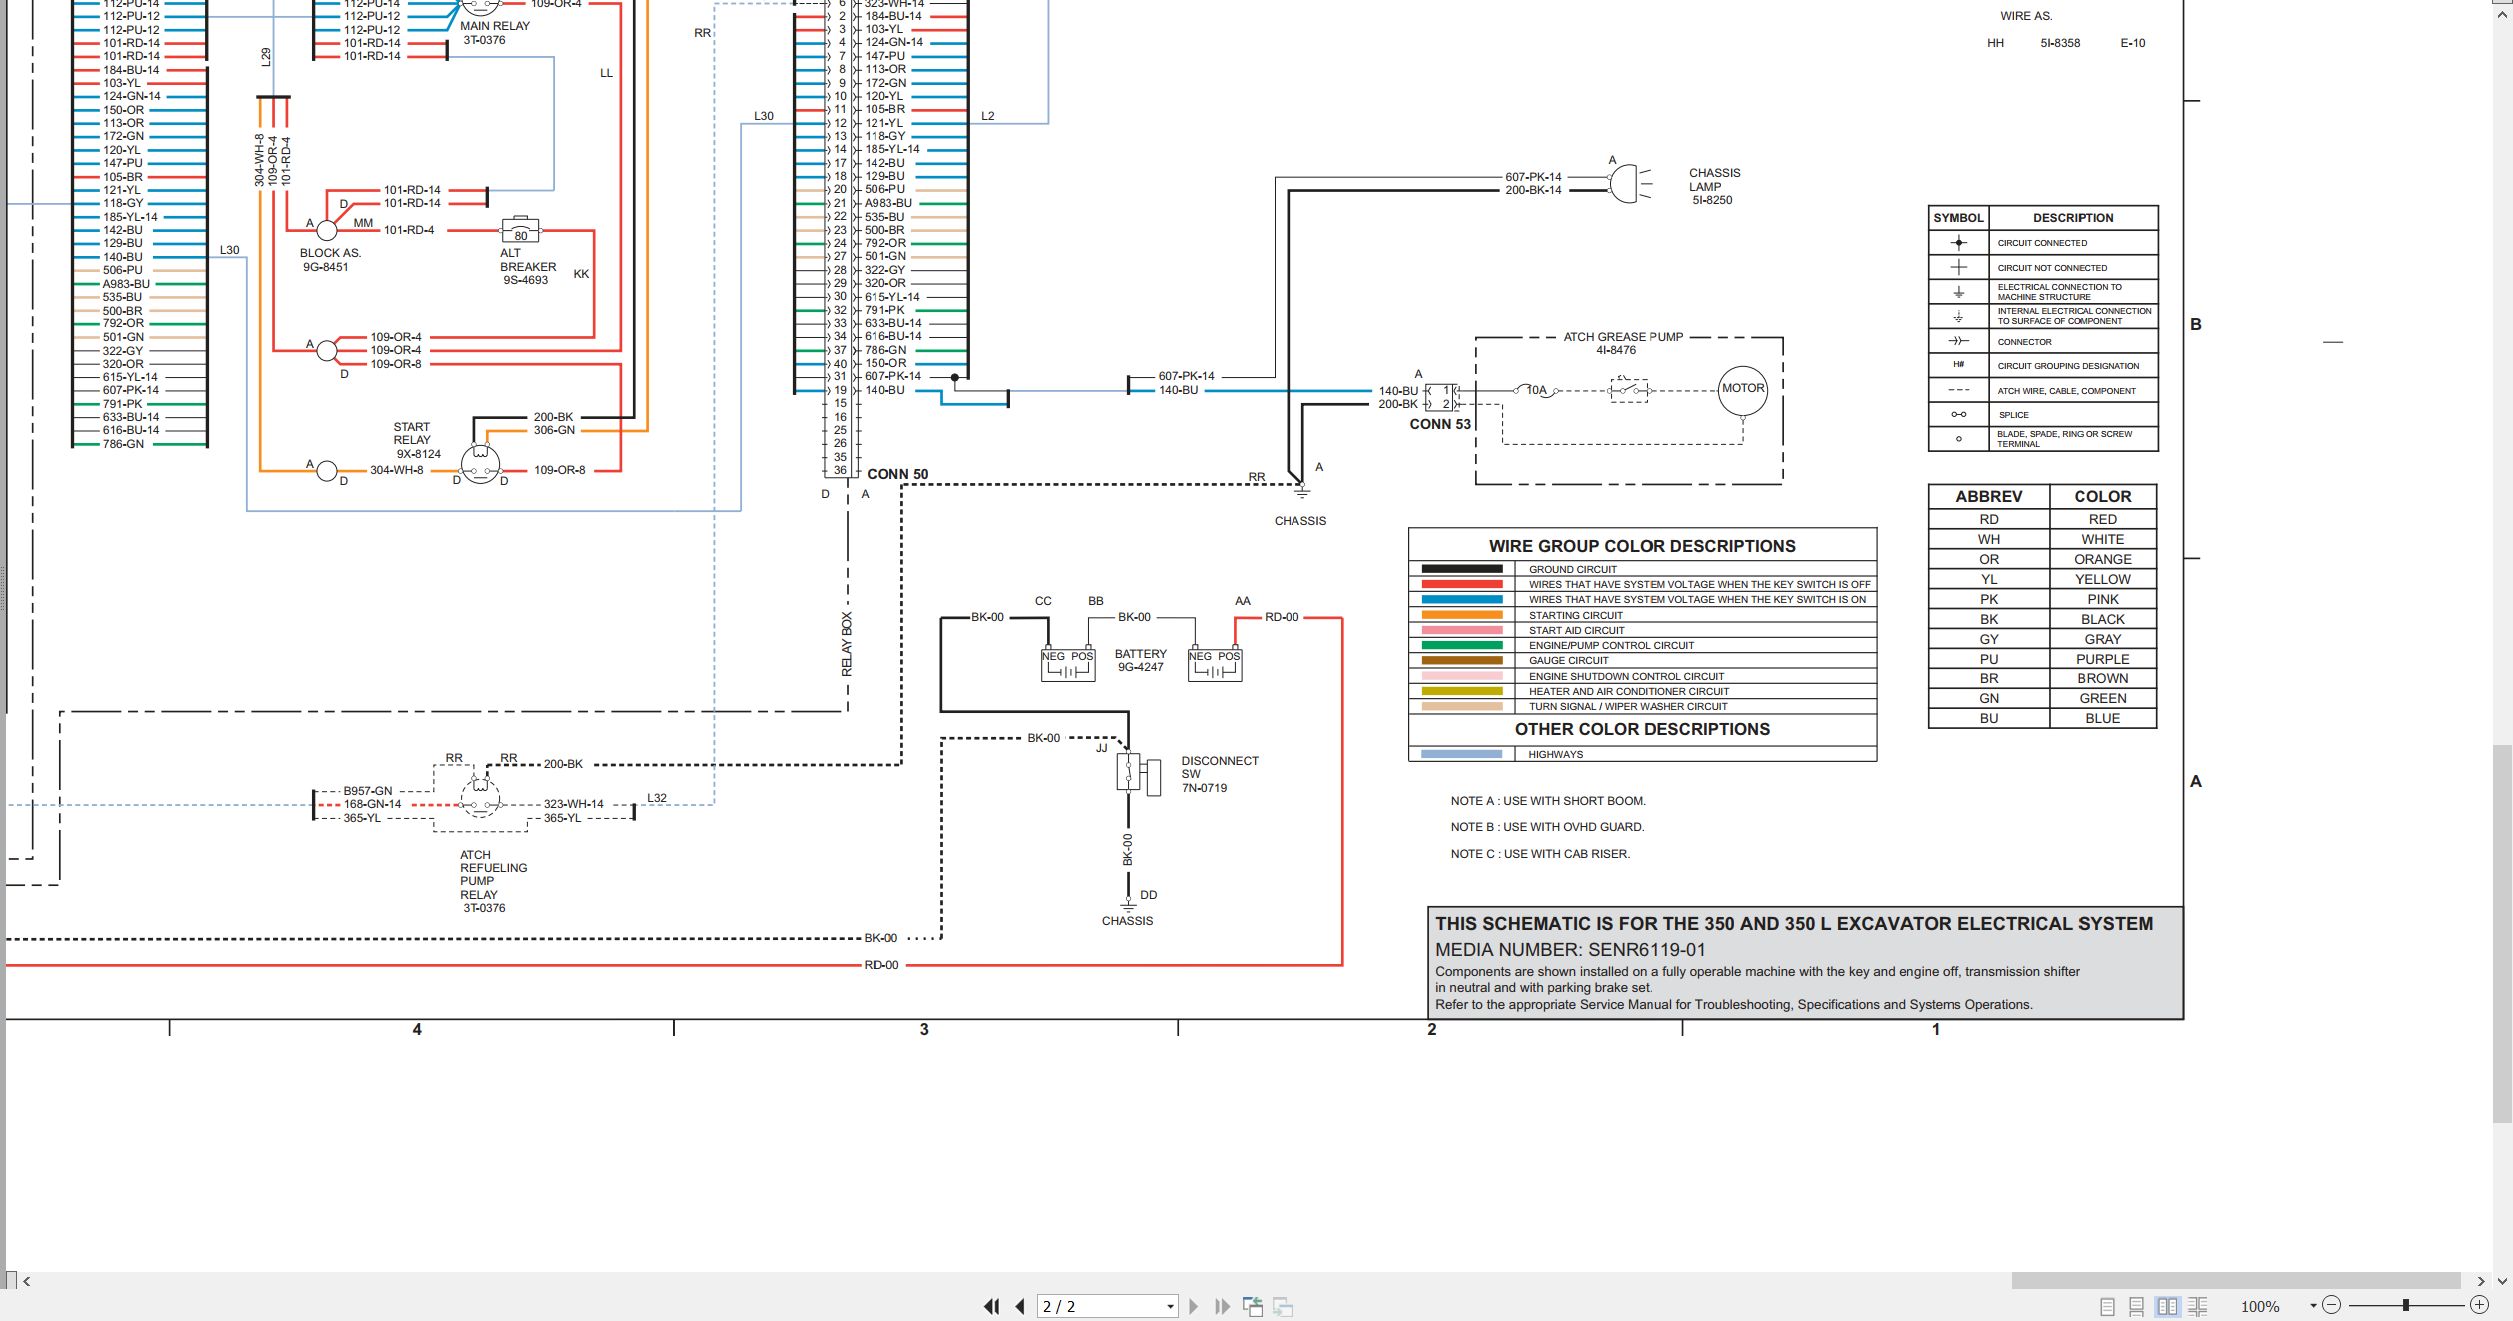Viewport: 2513px width, 1321px height.
Task: Switch to continuous page scrolling view
Action: (2137, 1306)
